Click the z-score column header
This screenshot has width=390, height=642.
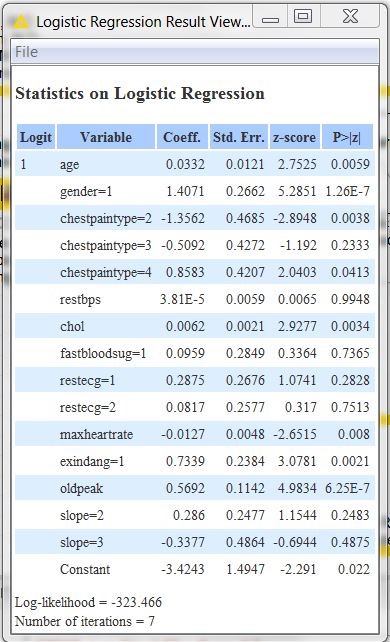(x=294, y=137)
